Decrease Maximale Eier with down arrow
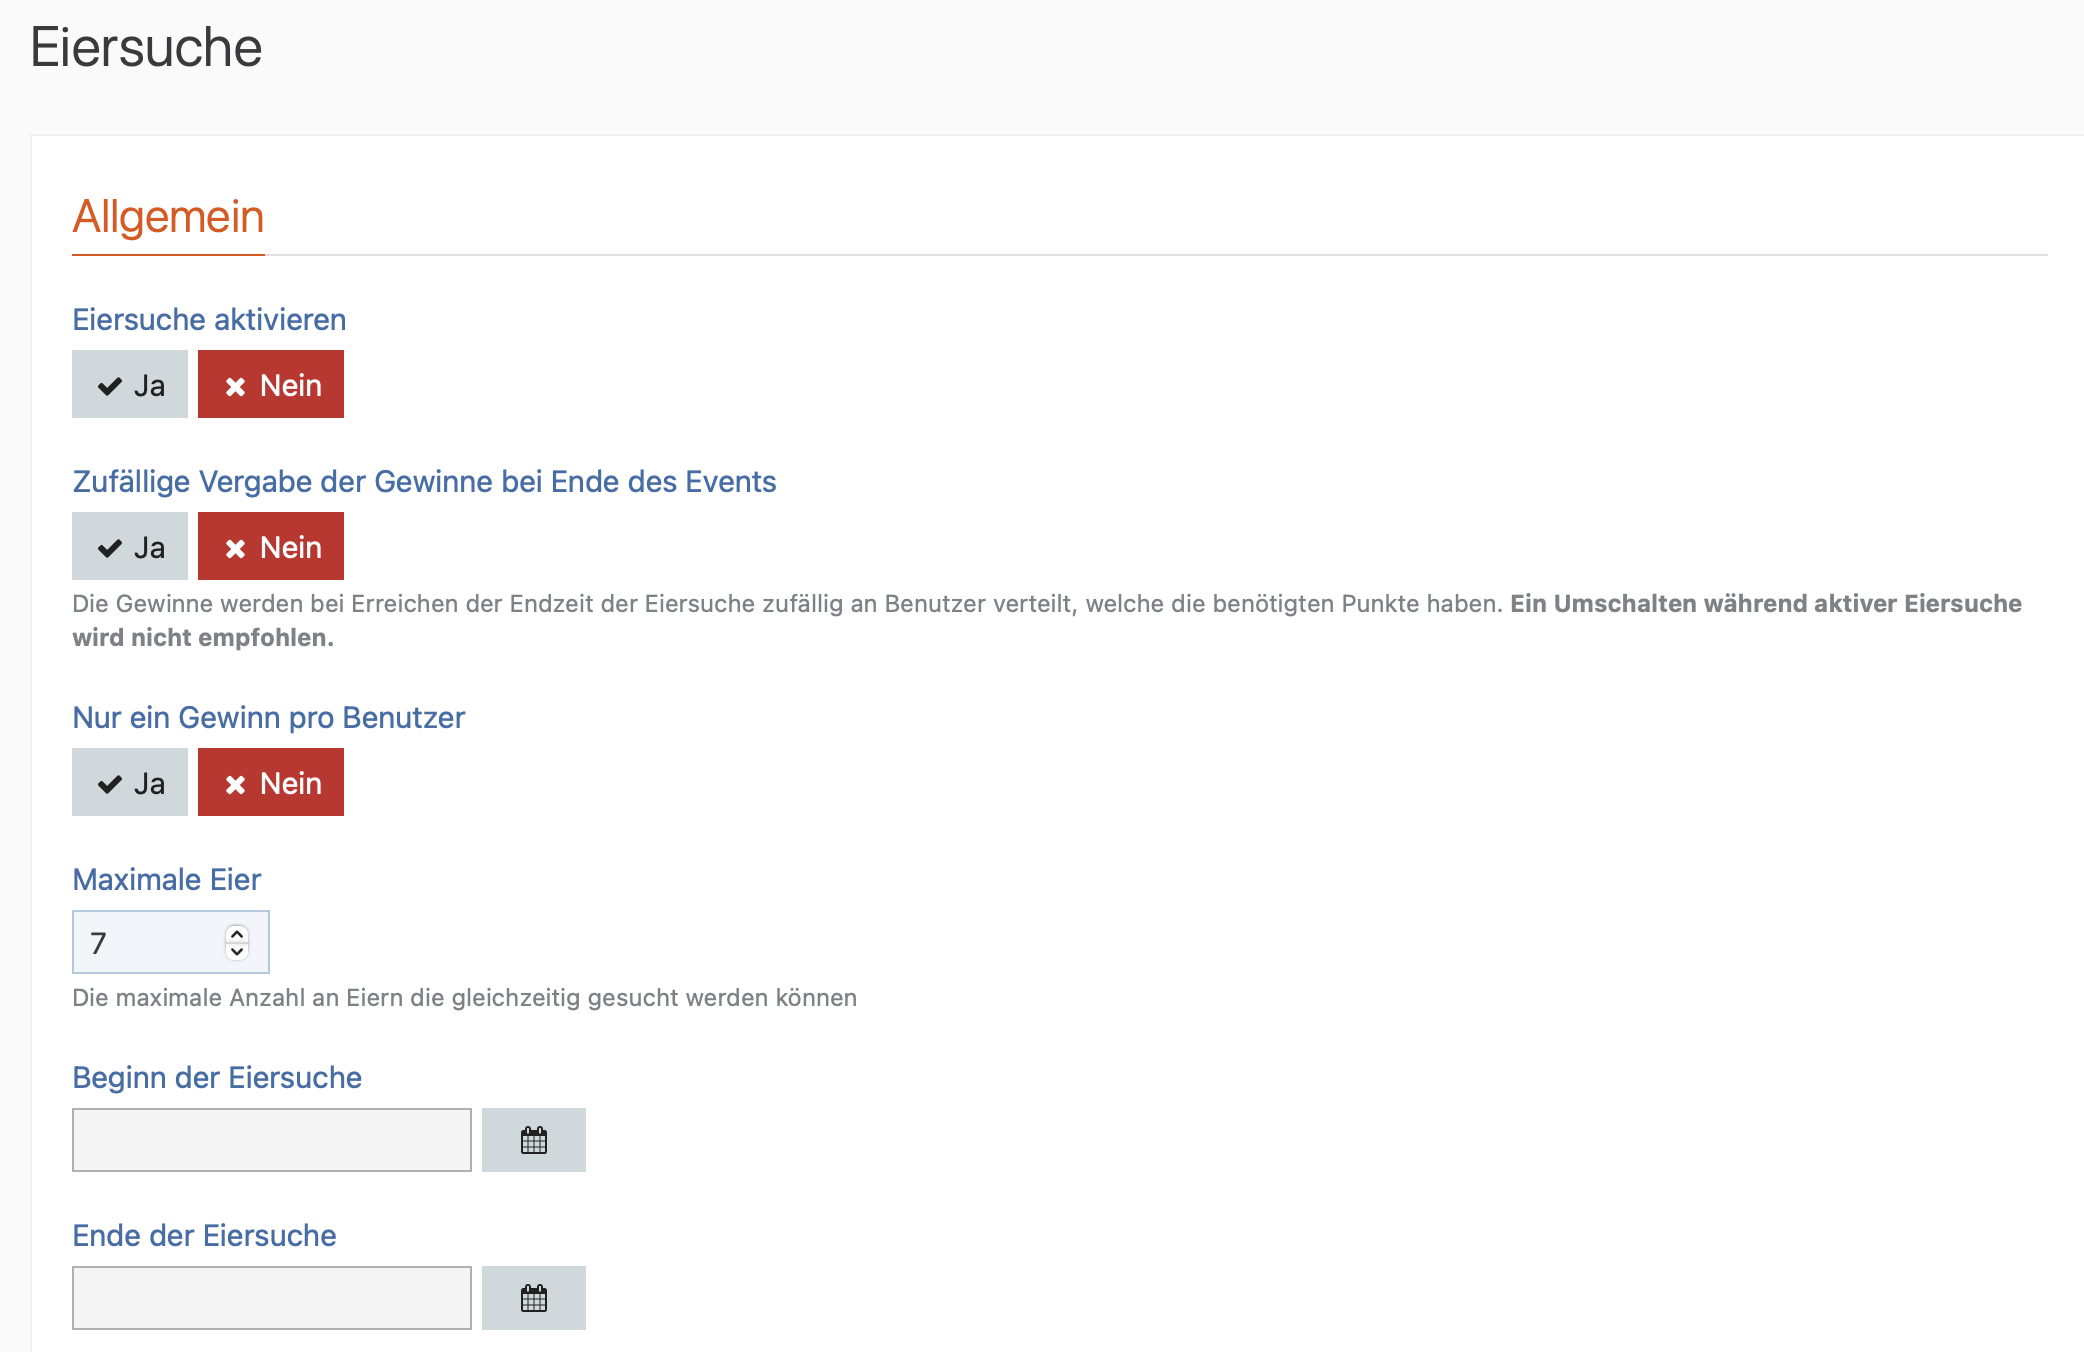The height and width of the screenshot is (1352, 2084). 237,951
